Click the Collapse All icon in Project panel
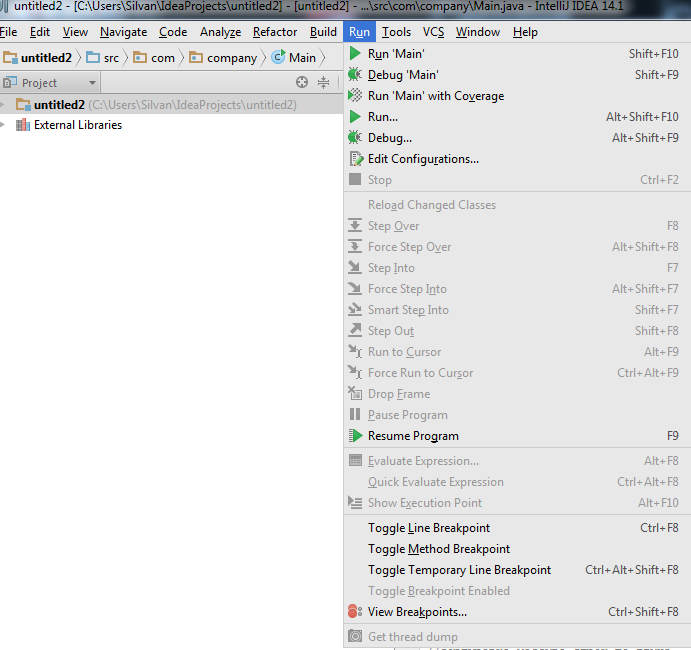 (x=323, y=82)
